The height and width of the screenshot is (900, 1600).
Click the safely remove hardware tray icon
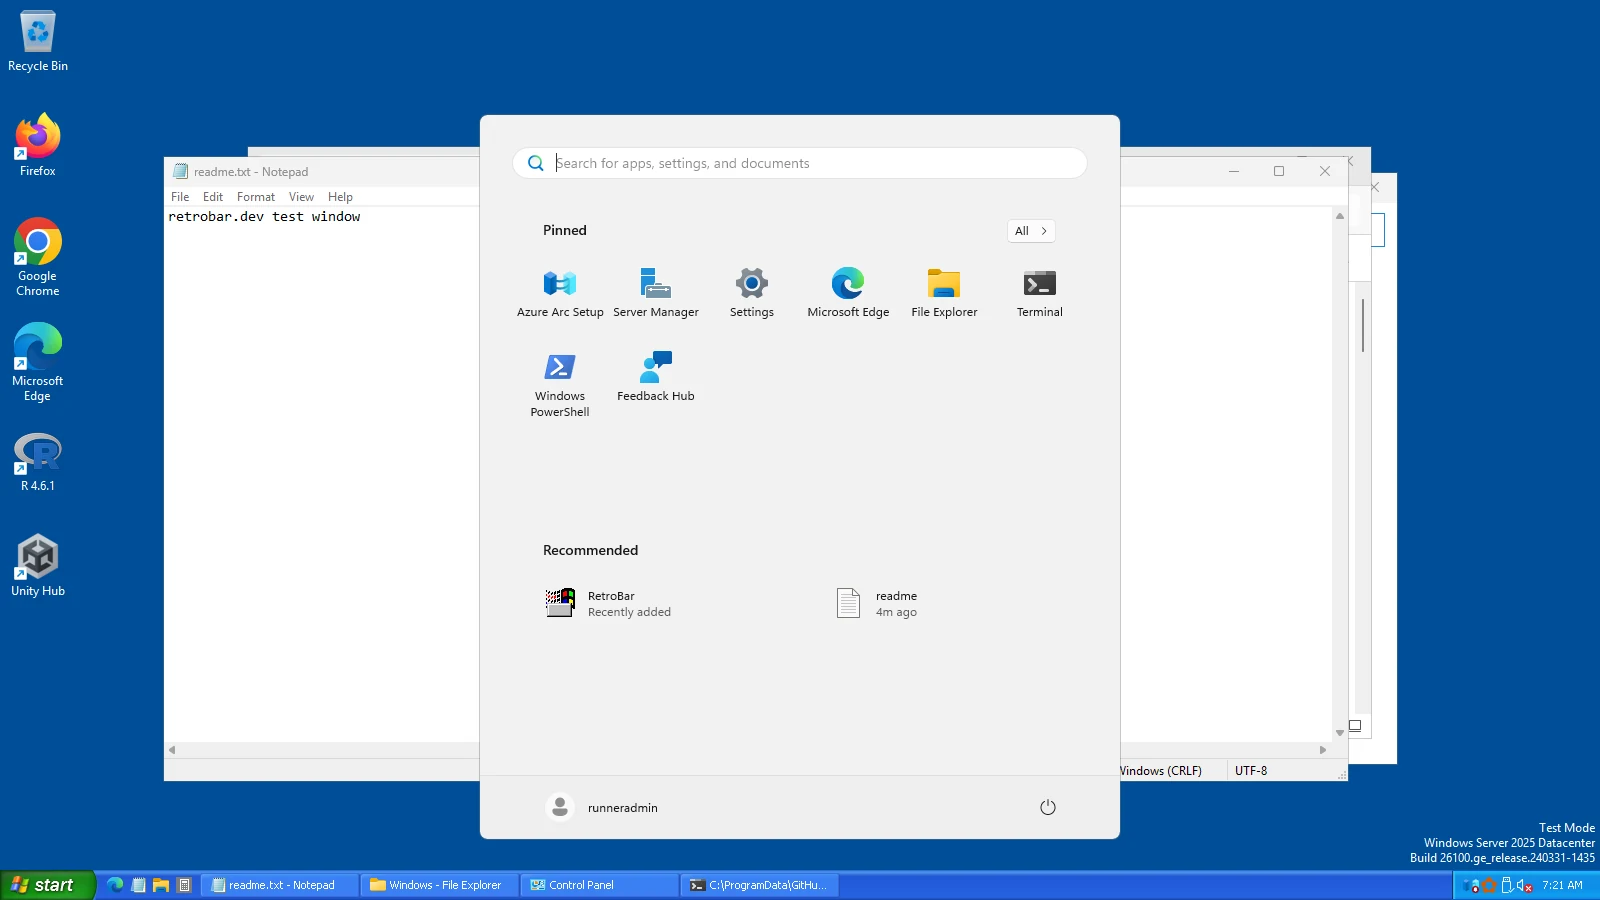coord(1507,885)
